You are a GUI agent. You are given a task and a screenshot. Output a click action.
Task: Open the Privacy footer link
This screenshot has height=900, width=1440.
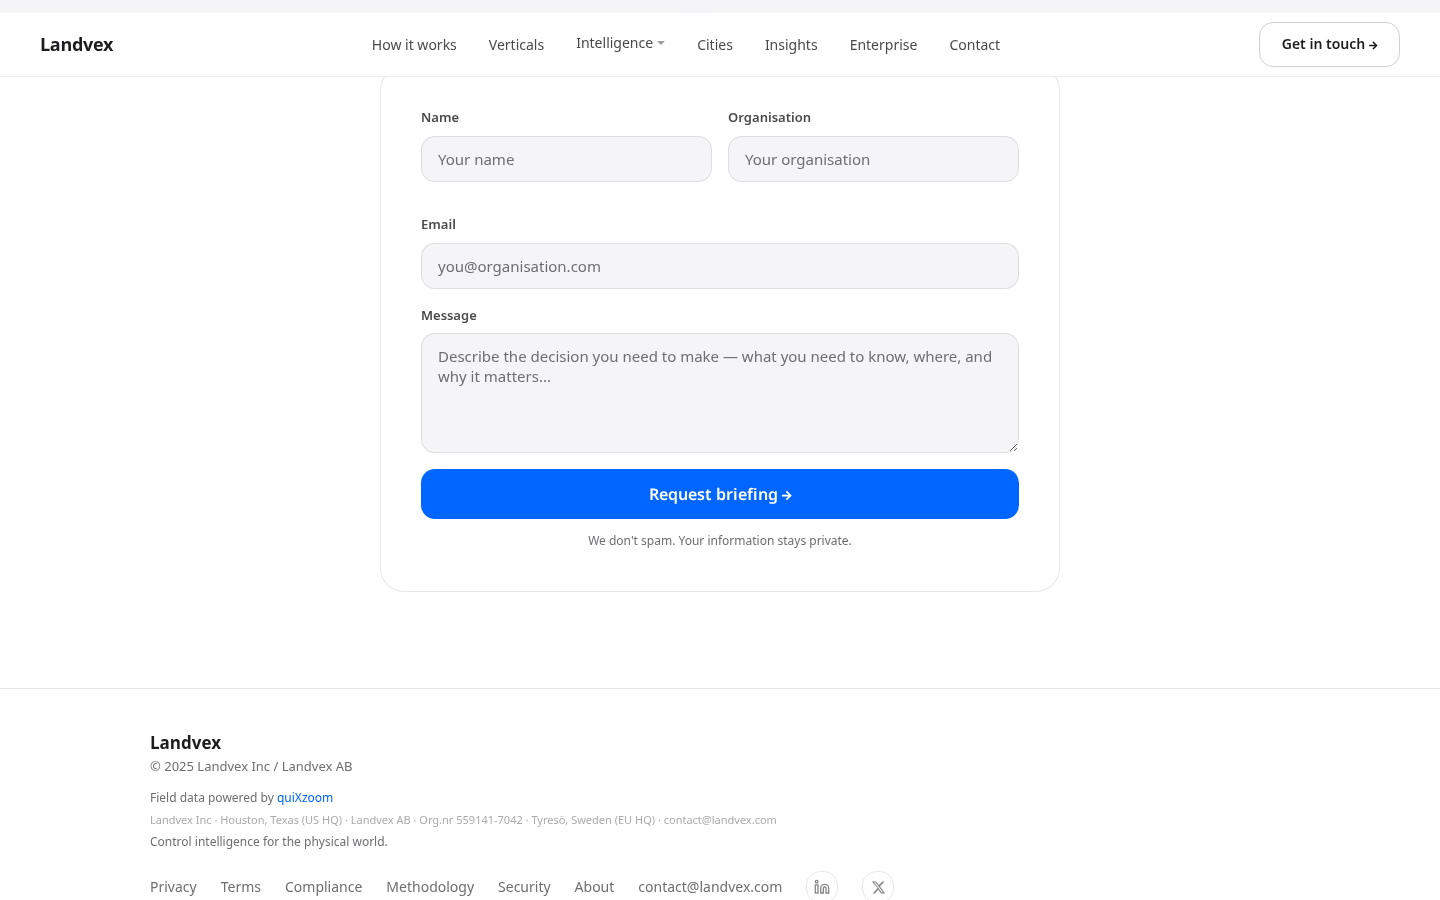(173, 887)
